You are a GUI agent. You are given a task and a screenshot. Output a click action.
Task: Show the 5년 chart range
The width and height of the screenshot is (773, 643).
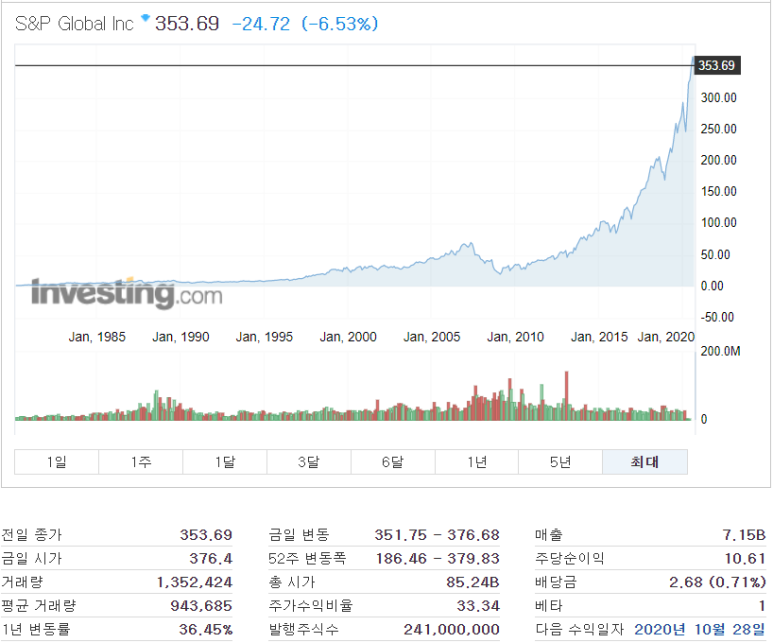(x=561, y=462)
